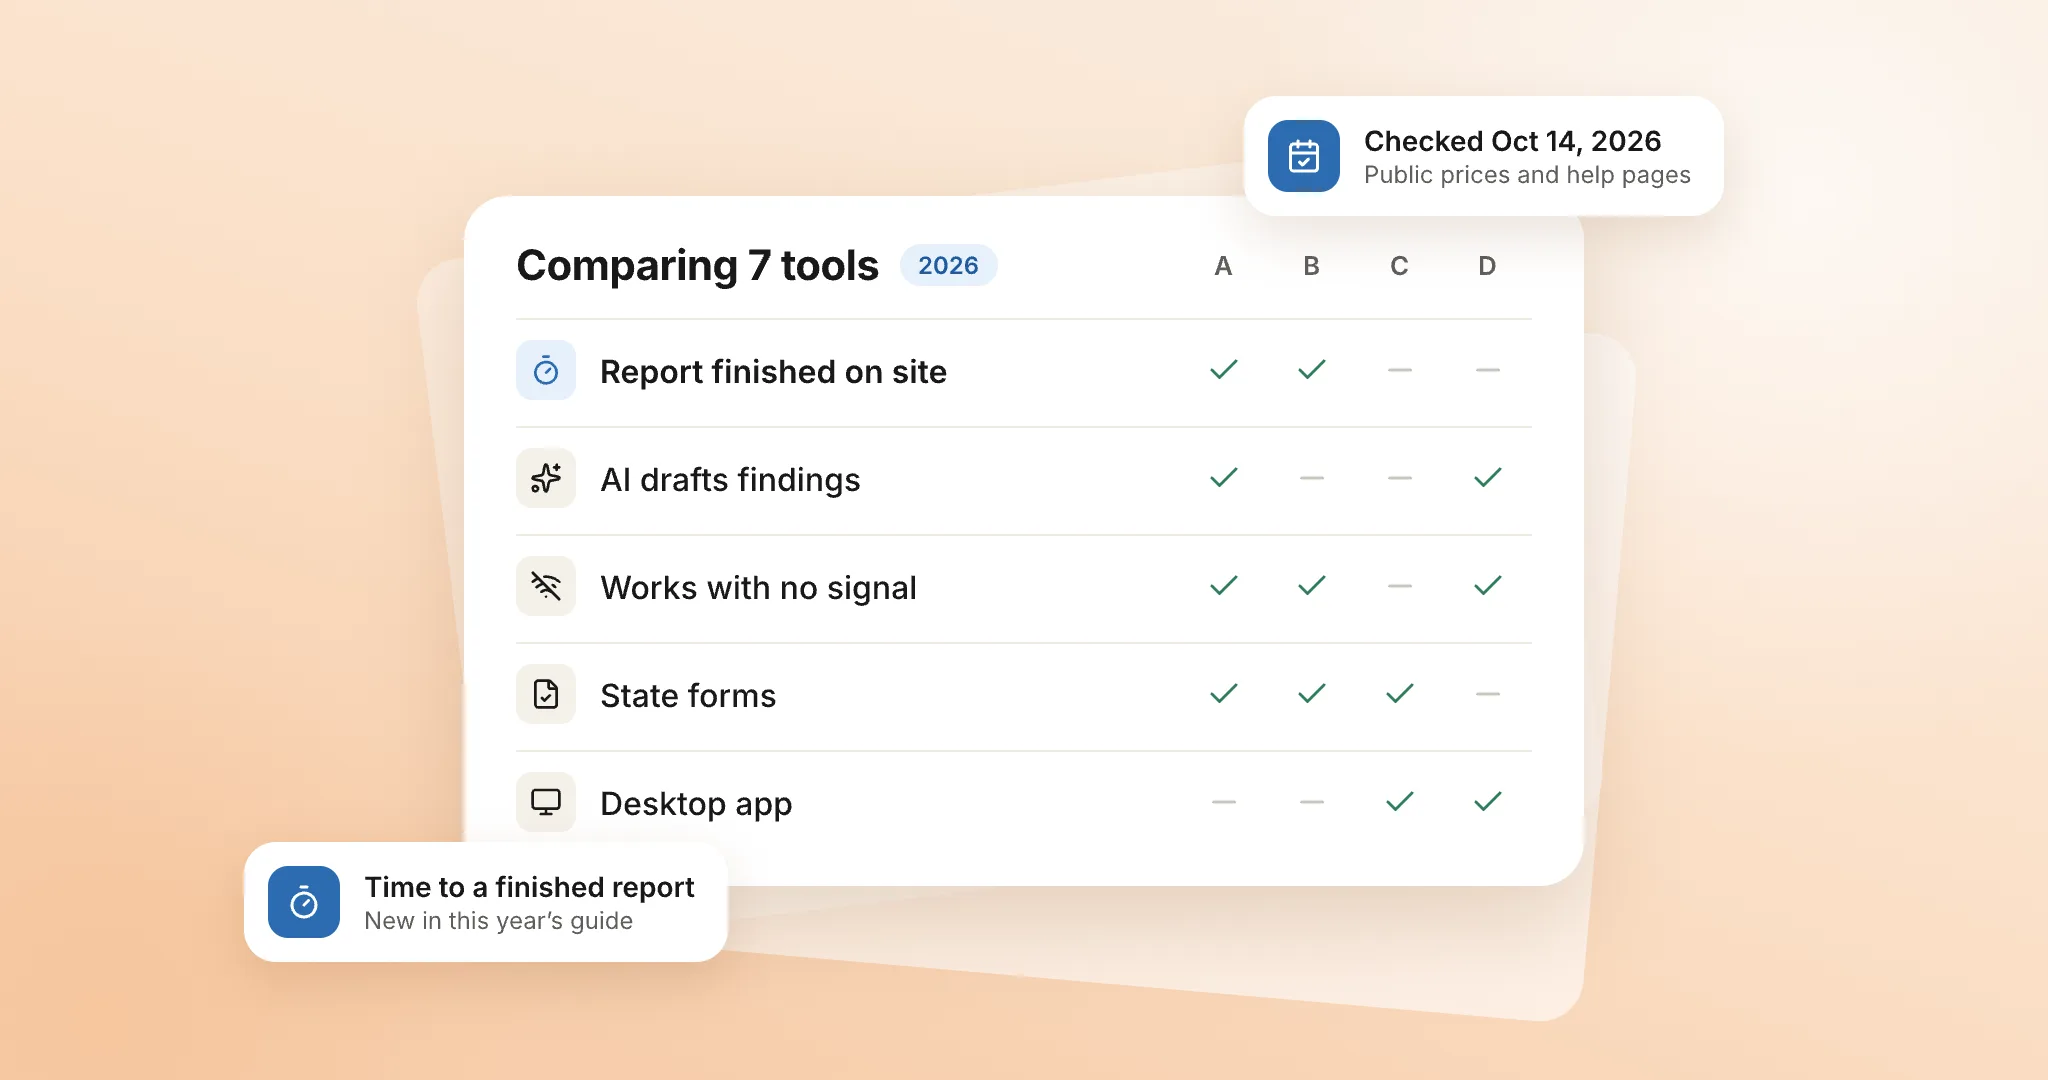Image resolution: width=2048 pixels, height=1080 pixels.
Task: Click the blue stopwatch icon beside Time to a finished report
Action: point(304,902)
